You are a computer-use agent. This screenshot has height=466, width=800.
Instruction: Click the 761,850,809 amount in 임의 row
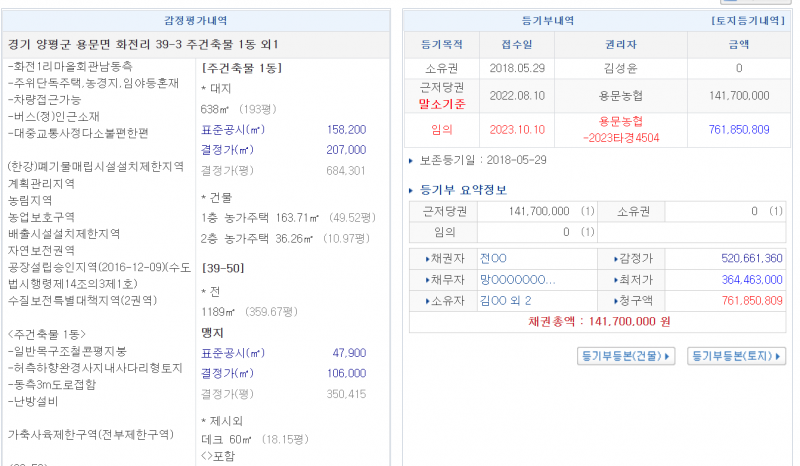738,129
